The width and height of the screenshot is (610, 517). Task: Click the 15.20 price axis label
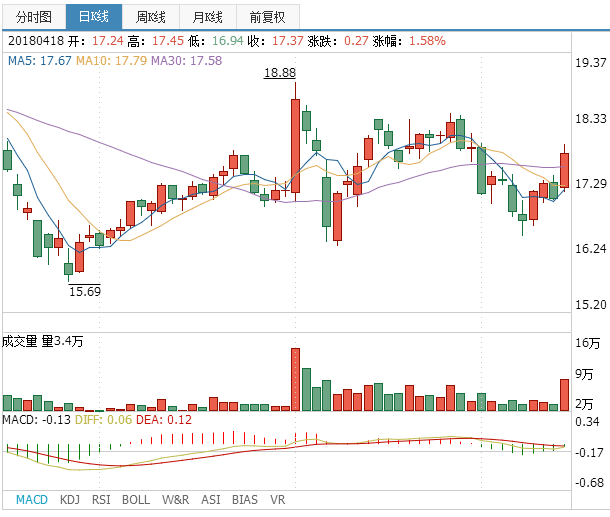click(591, 305)
